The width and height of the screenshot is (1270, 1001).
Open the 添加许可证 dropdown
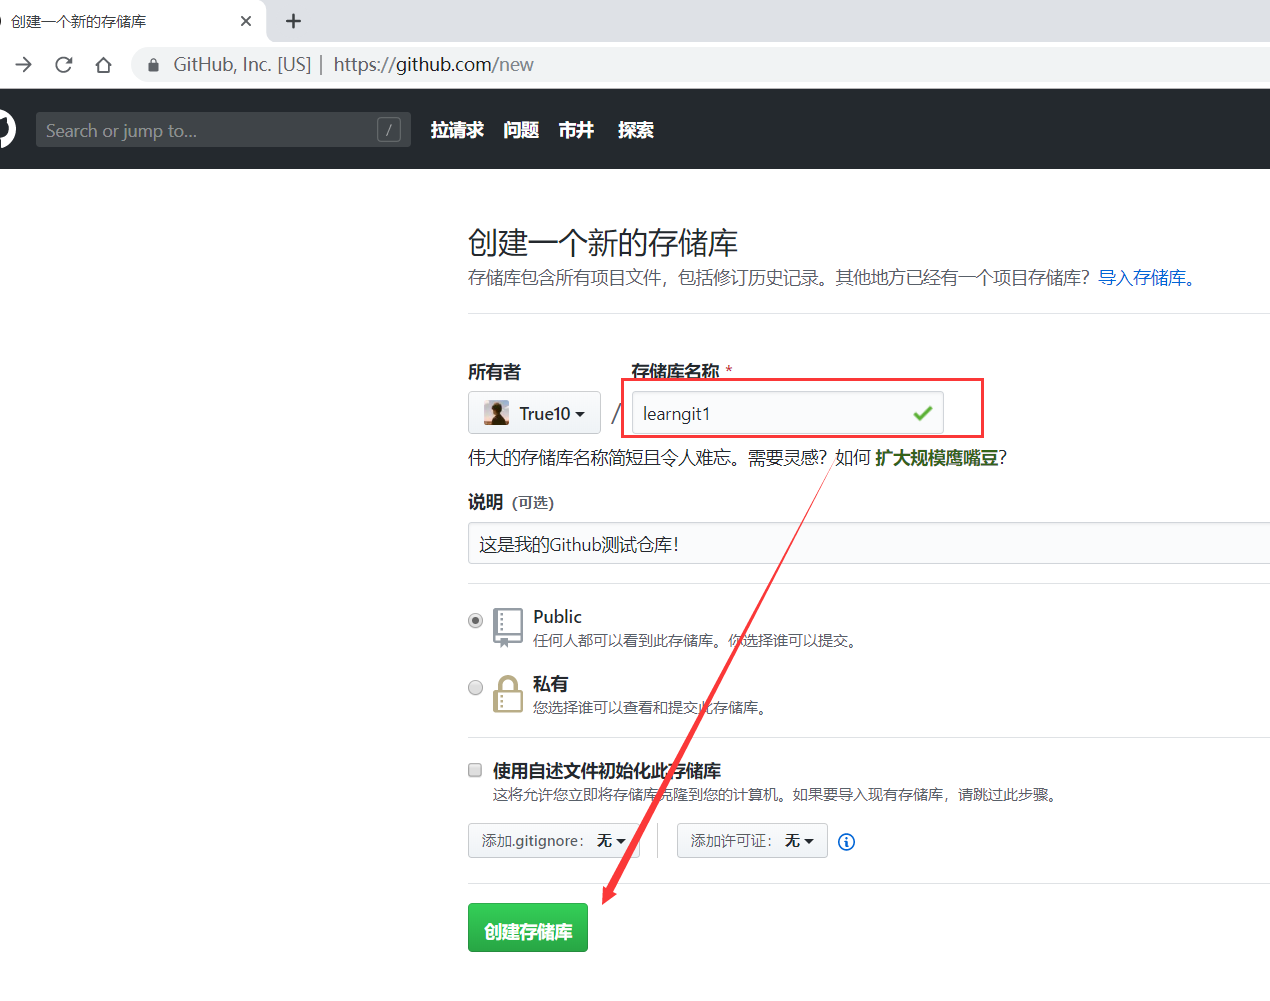click(x=752, y=841)
